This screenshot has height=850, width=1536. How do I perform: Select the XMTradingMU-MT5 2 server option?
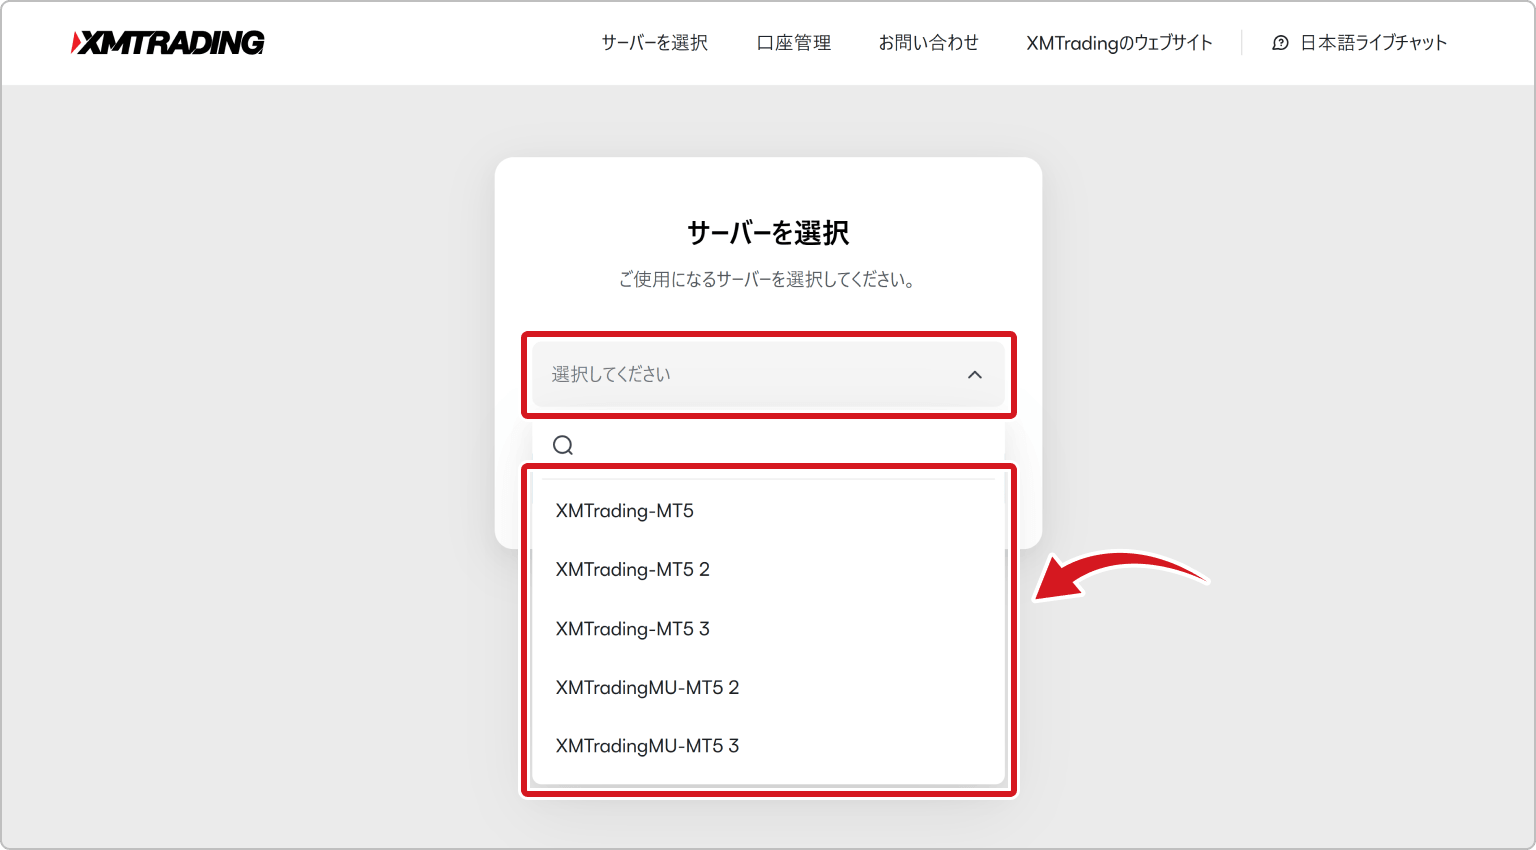[x=768, y=687]
